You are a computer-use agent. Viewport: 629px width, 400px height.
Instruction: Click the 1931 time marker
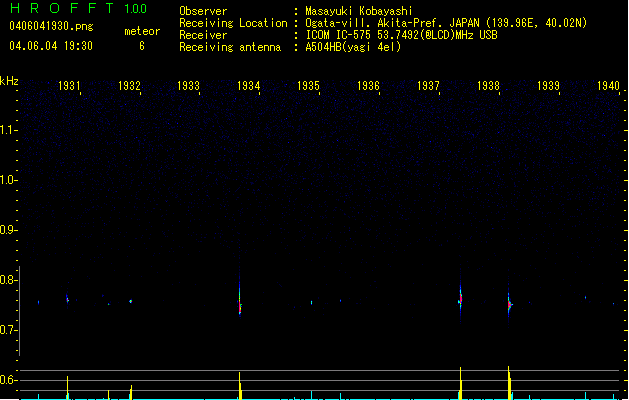pyautogui.click(x=69, y=86)
